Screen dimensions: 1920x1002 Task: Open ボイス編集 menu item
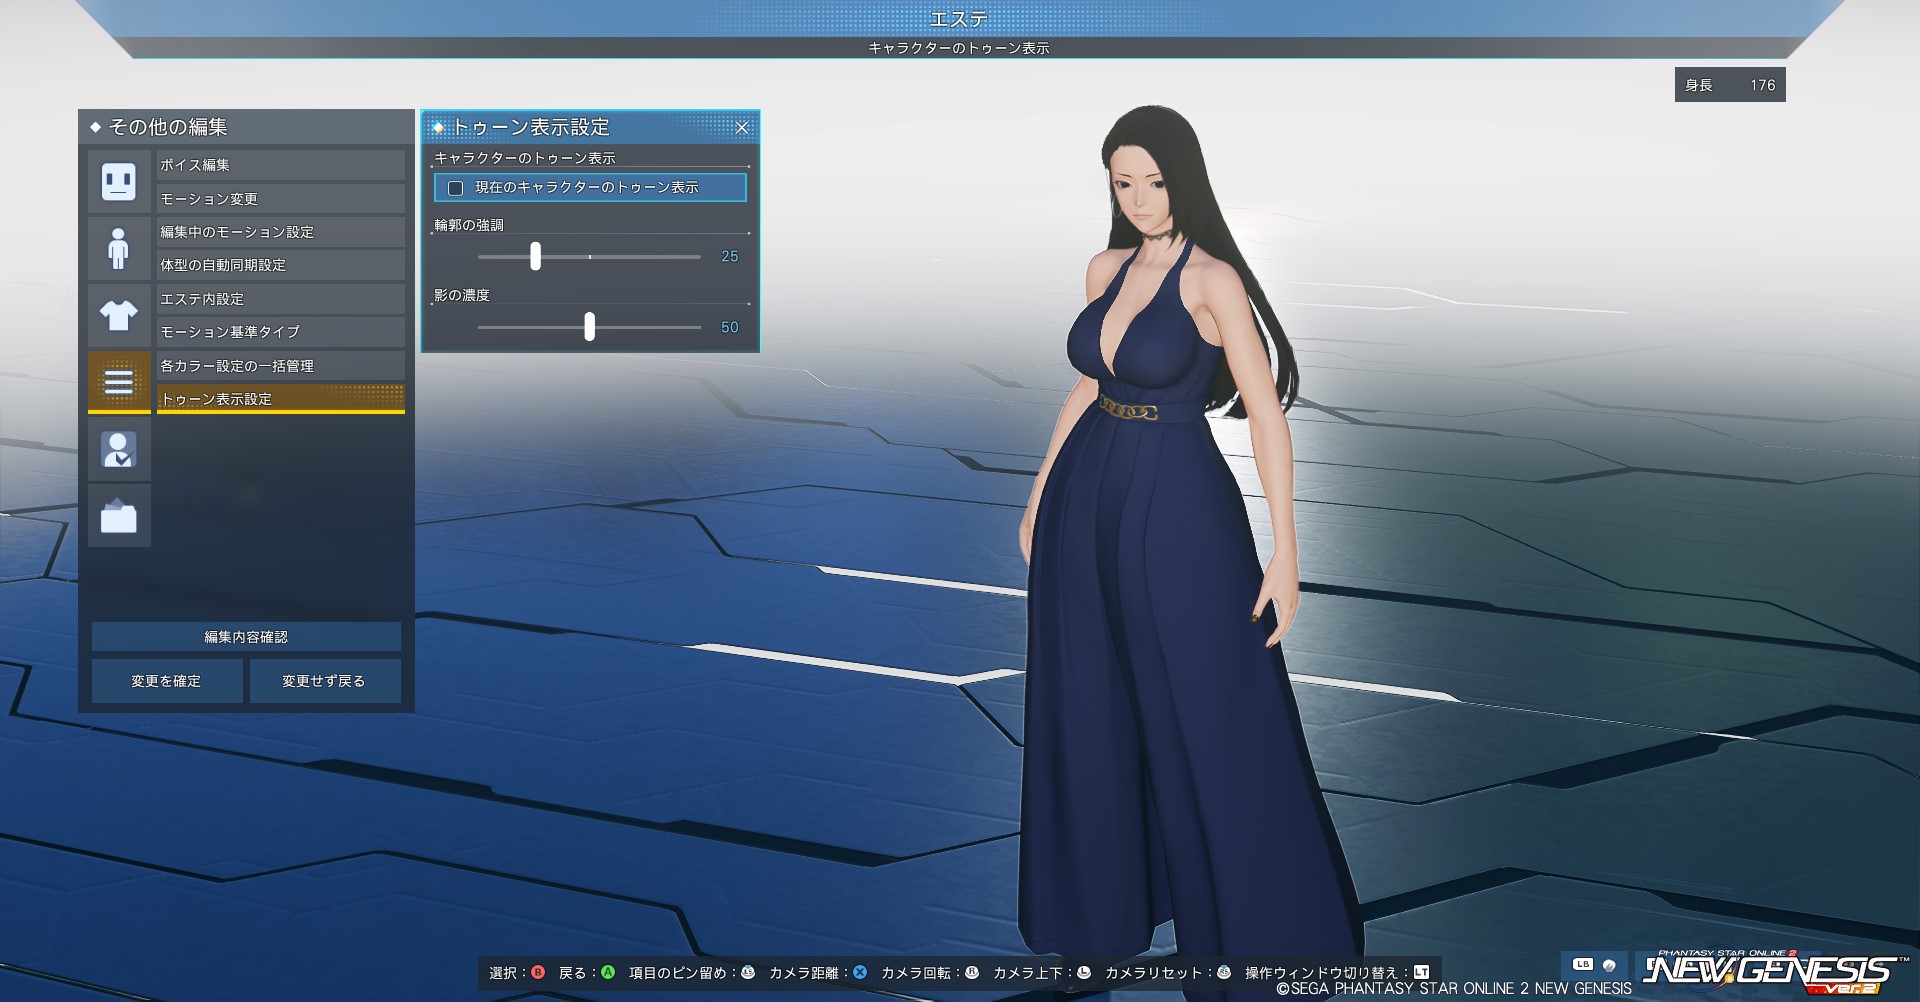point(280,165)
